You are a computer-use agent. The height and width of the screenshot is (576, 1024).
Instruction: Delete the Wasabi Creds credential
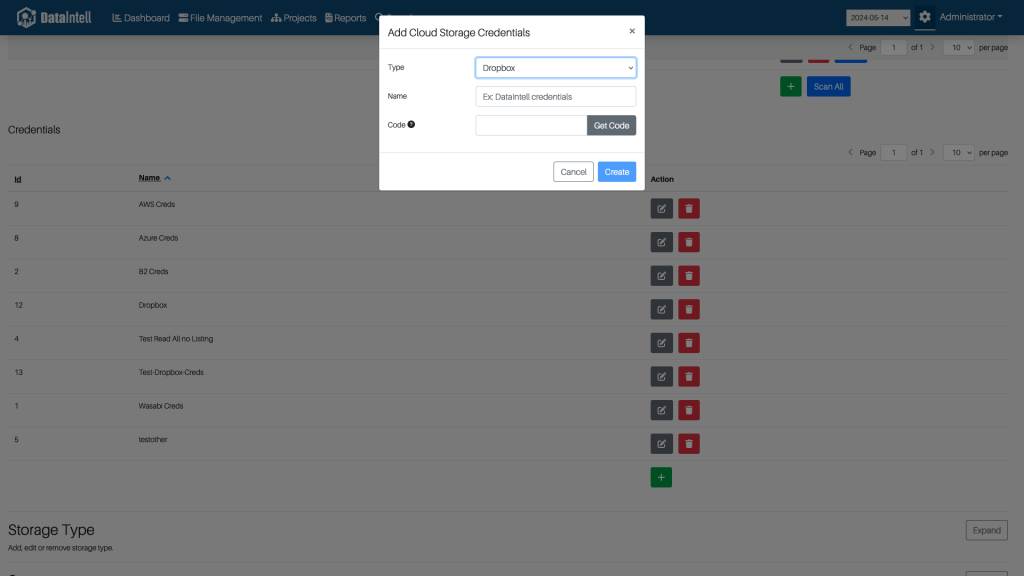pyautogui.click(x=688, y=410)
